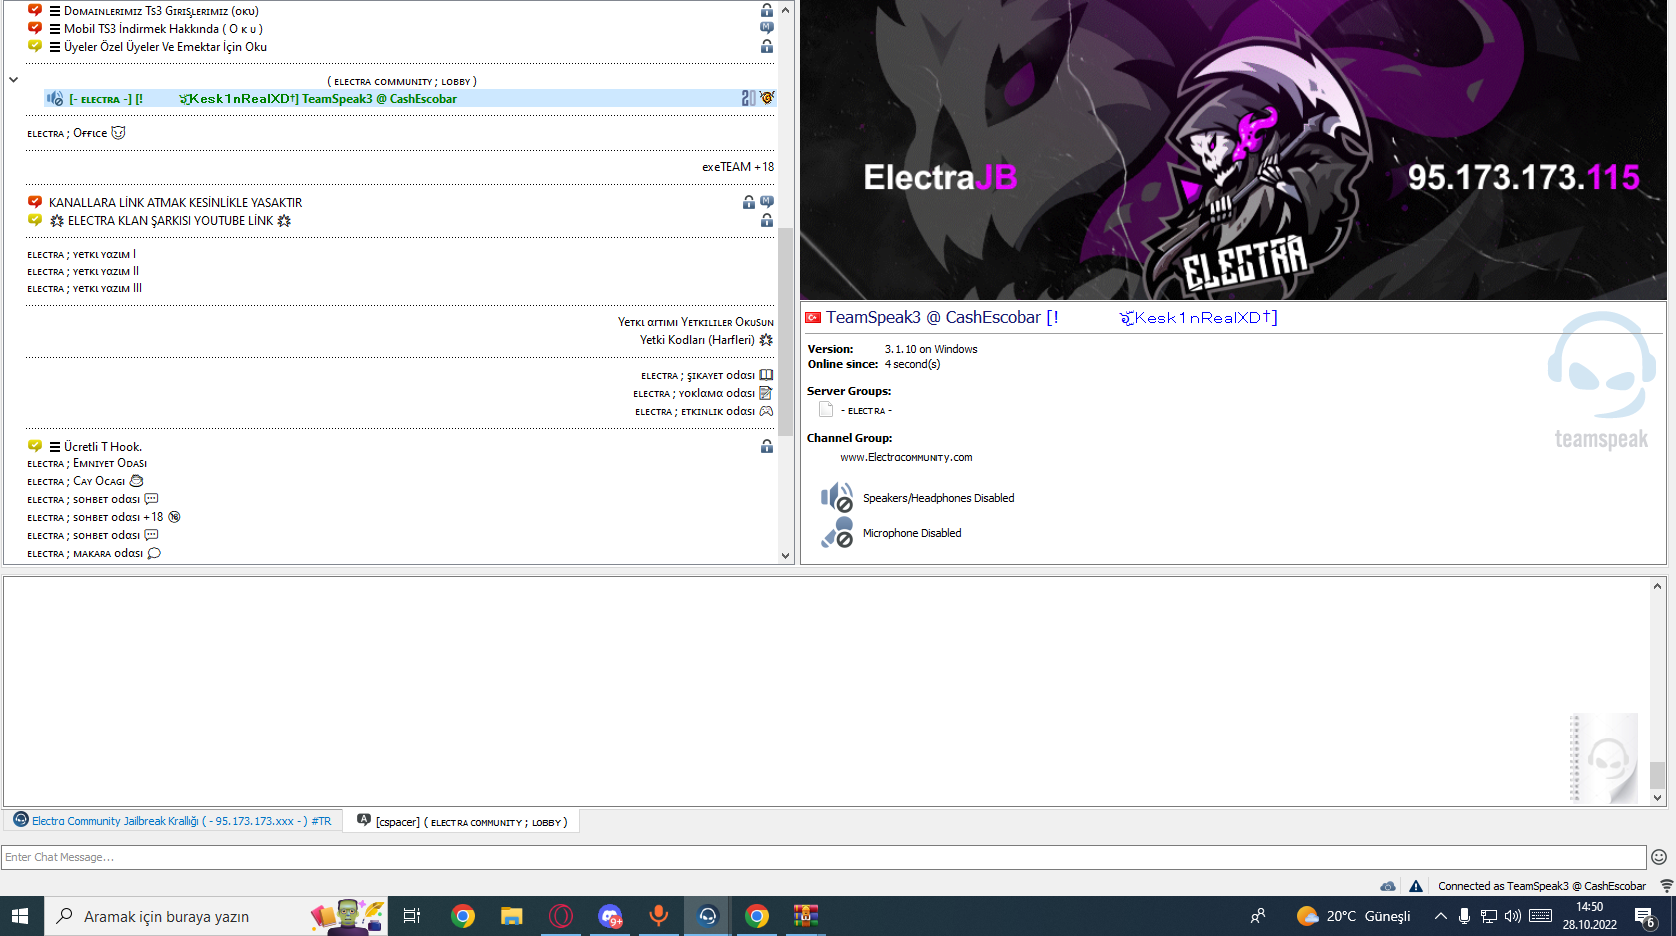Click the muted speaker icon beside the Kesk1nRealXD user
The height and width of the screenshot is (936, 1676).
tap(55, 98)
